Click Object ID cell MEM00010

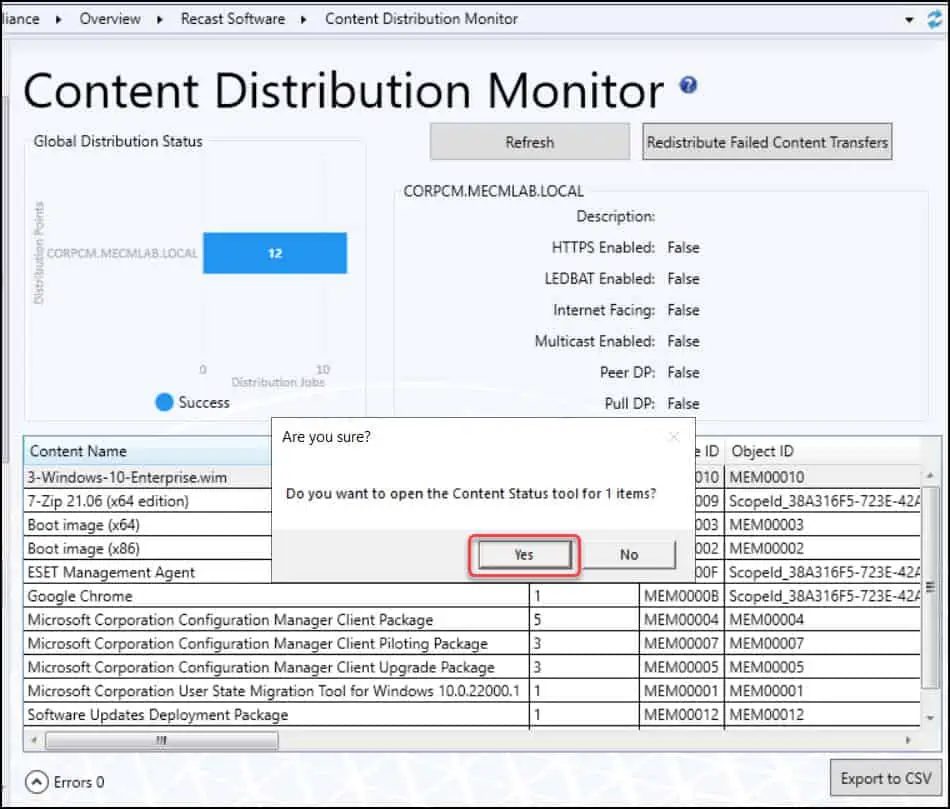[822, 477]
